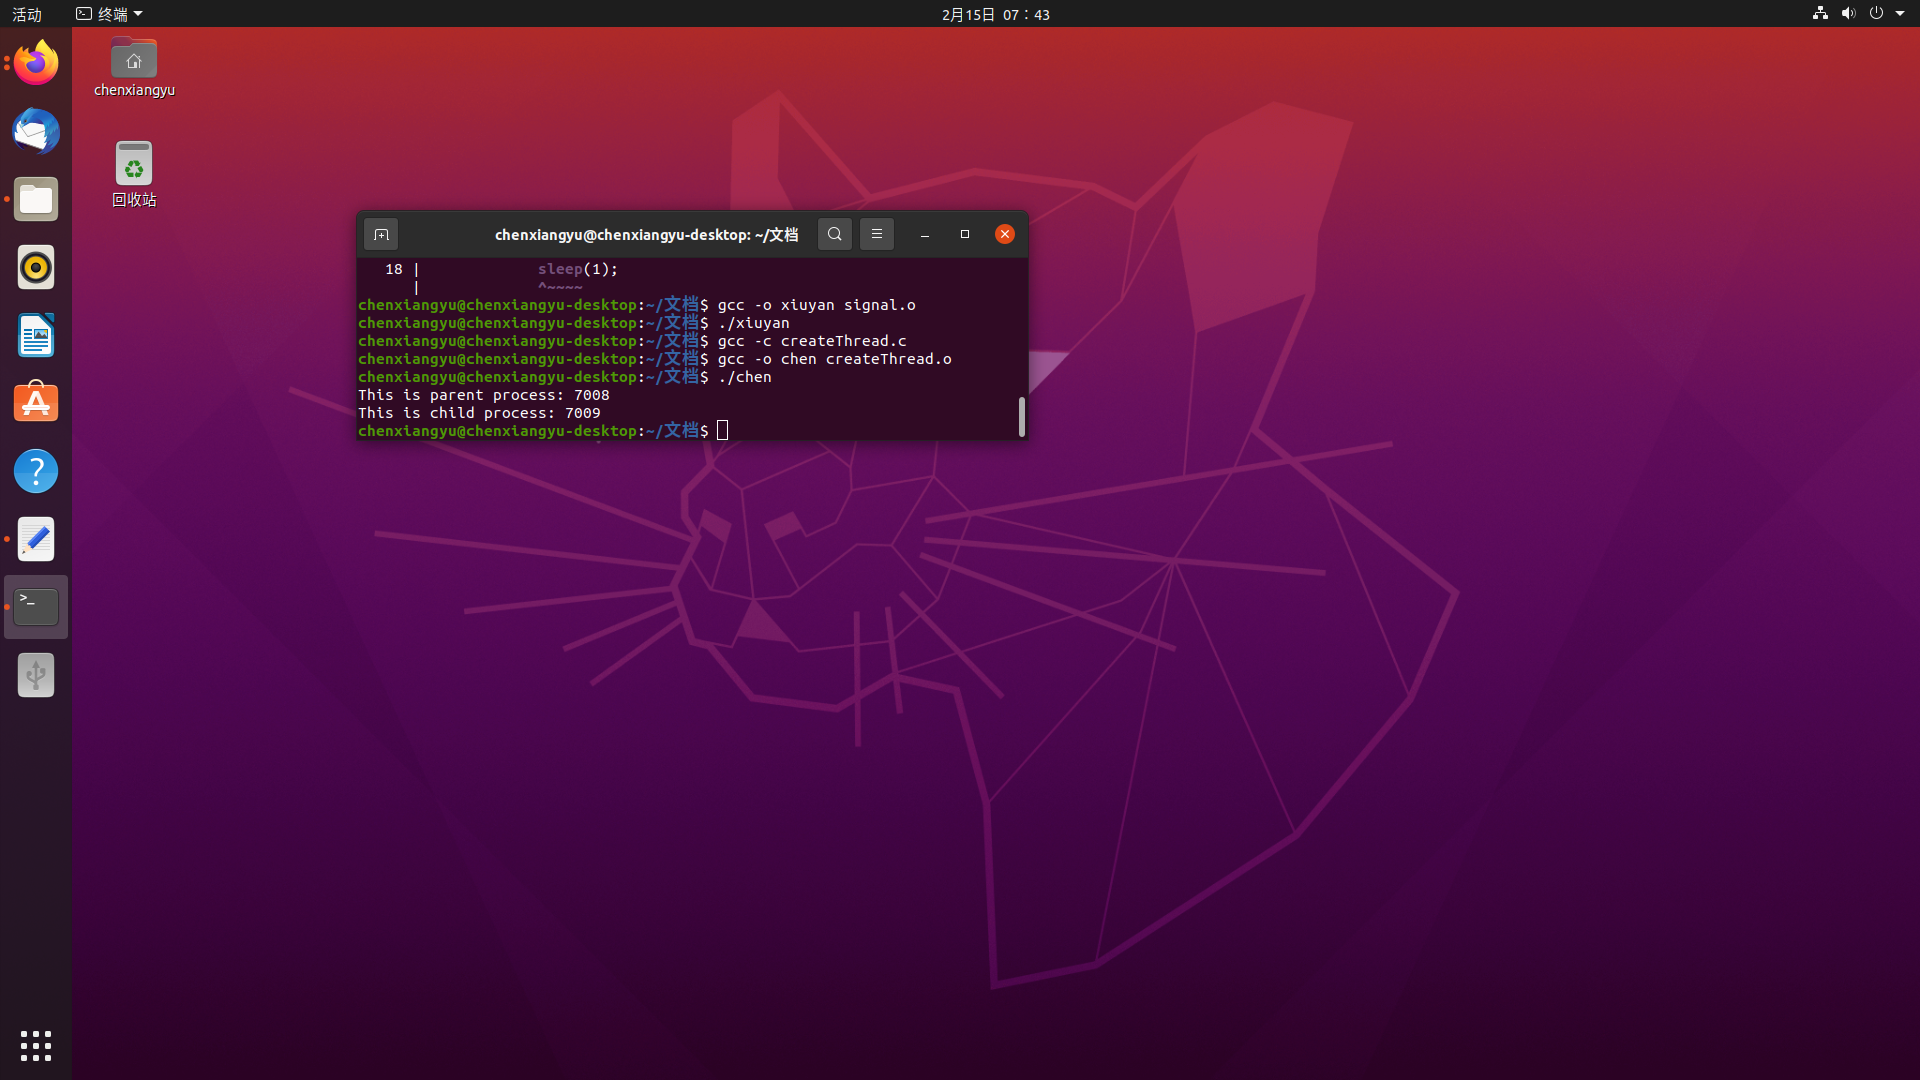The height and width of the screenshot is (1080, 1920).
Task: Open Firefox from the dock
Action: (36, 63)
